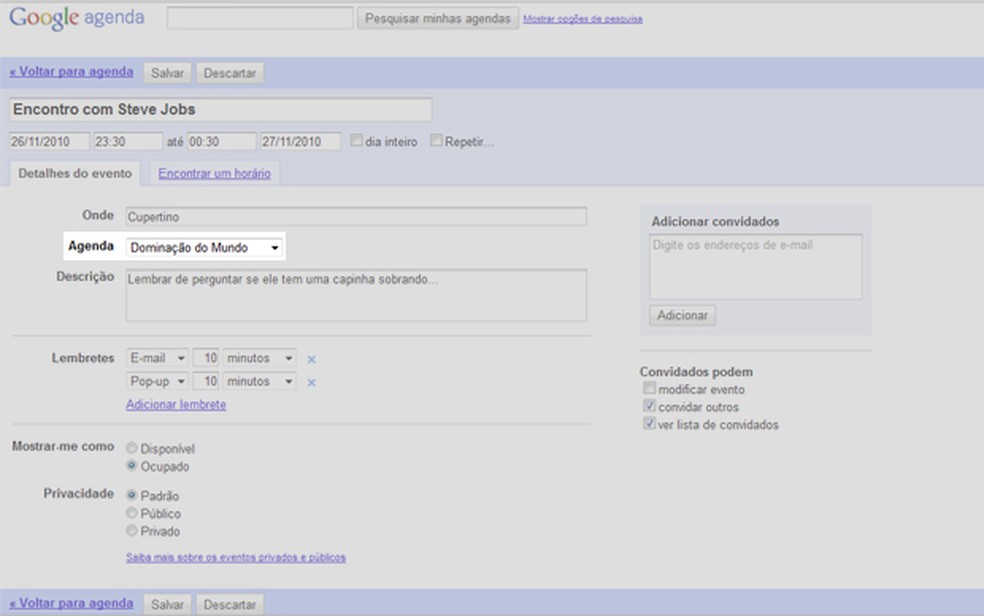Click the top 'Descartar' button

tap(230, 73)
